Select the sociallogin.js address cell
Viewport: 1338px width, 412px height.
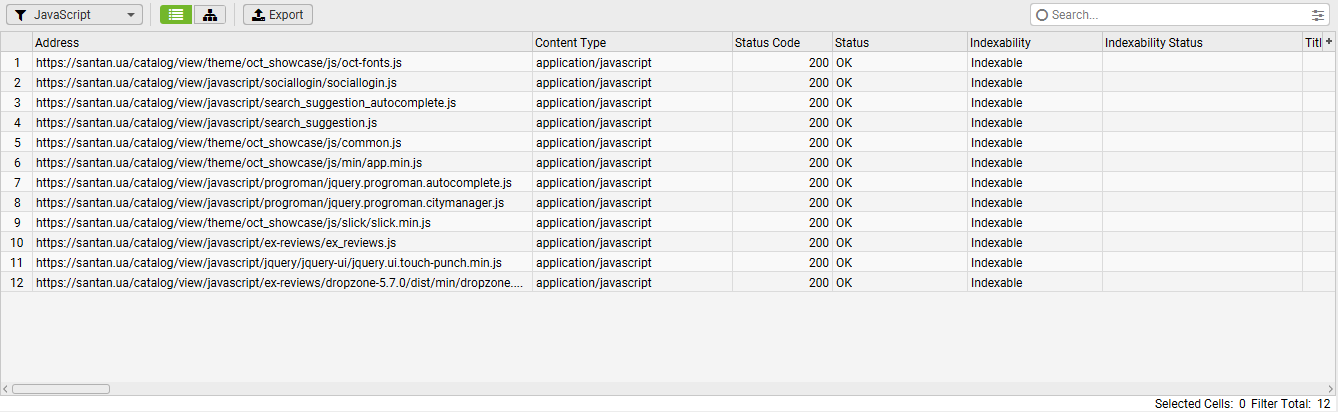tap(216, 82)
